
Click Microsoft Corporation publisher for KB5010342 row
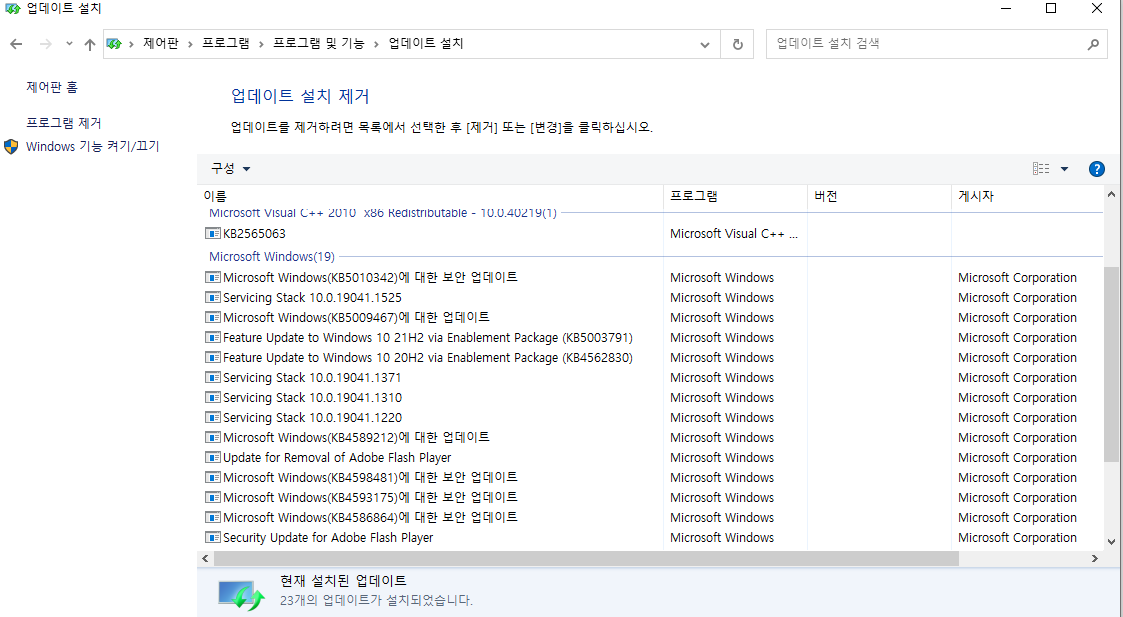1017,277
